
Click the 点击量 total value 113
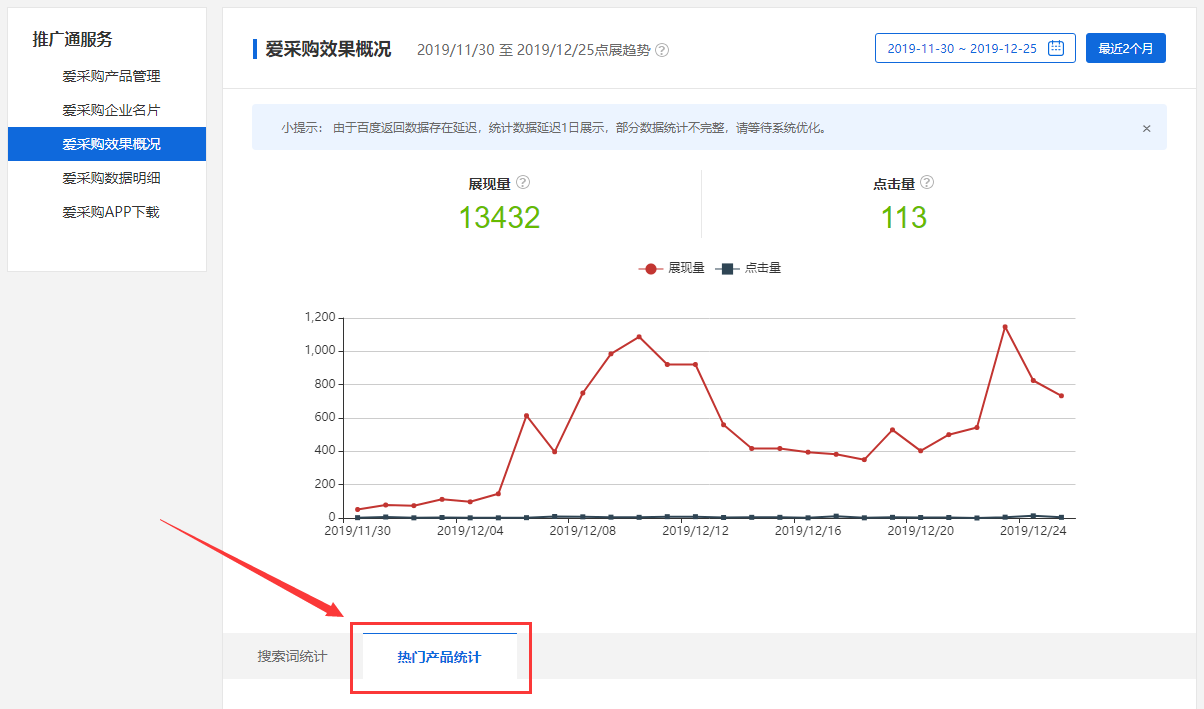click(904, 217)
